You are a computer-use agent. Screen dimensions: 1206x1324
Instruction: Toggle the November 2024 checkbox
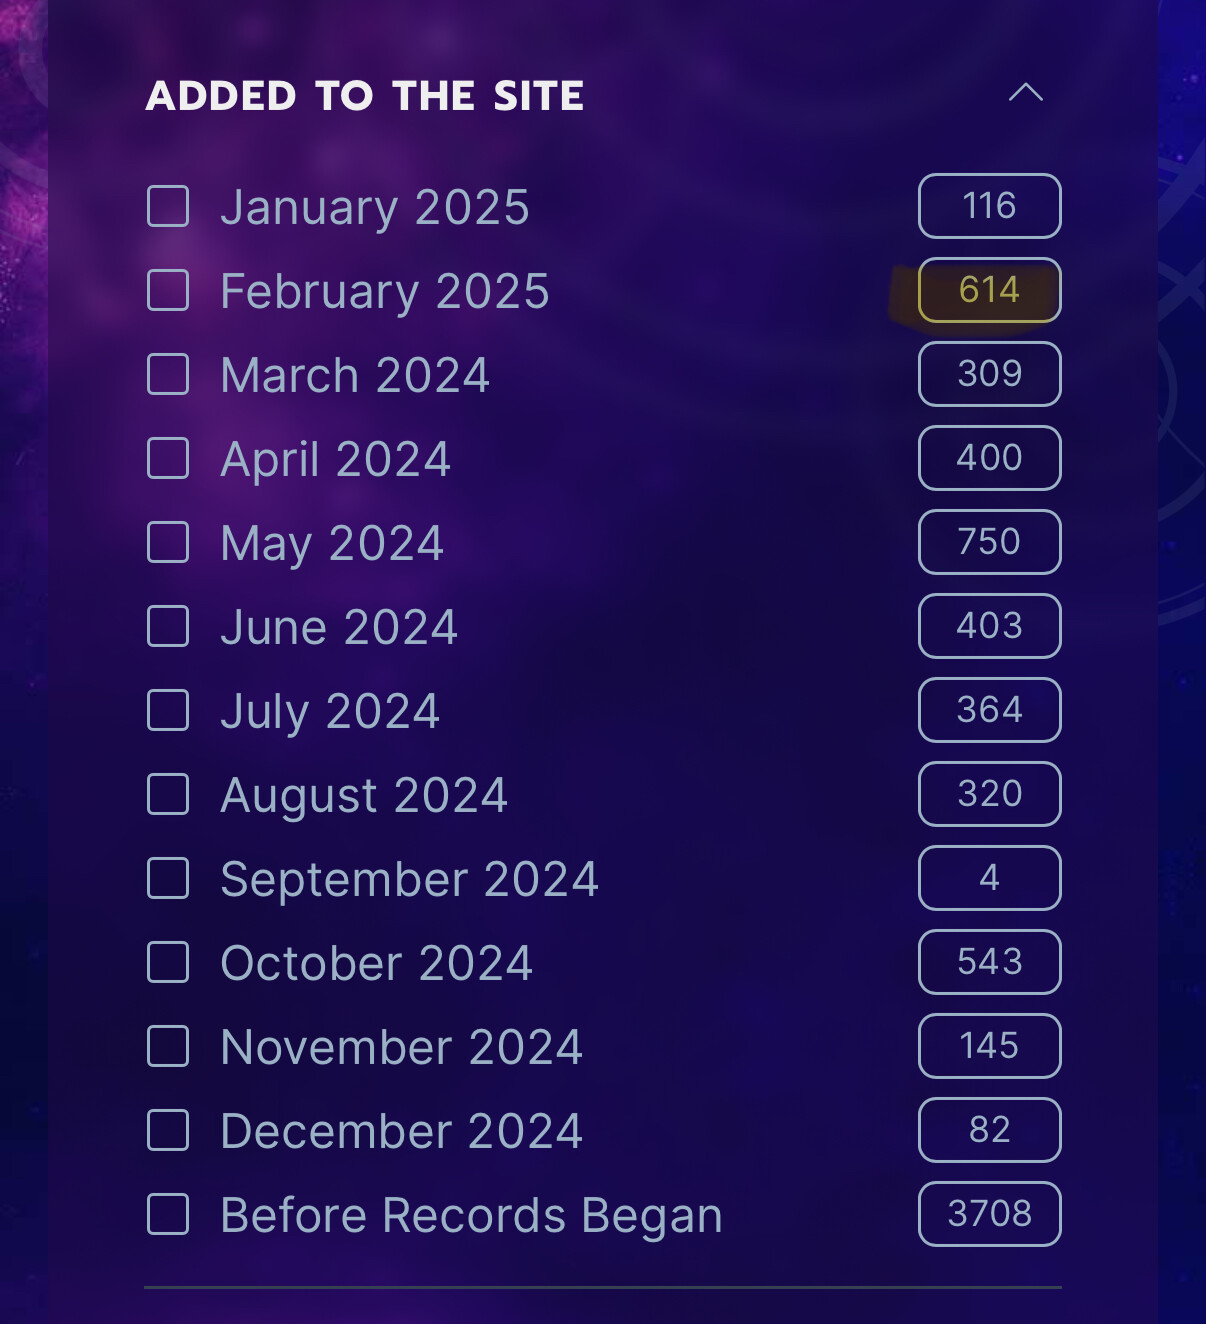[x=168, y=1046]
